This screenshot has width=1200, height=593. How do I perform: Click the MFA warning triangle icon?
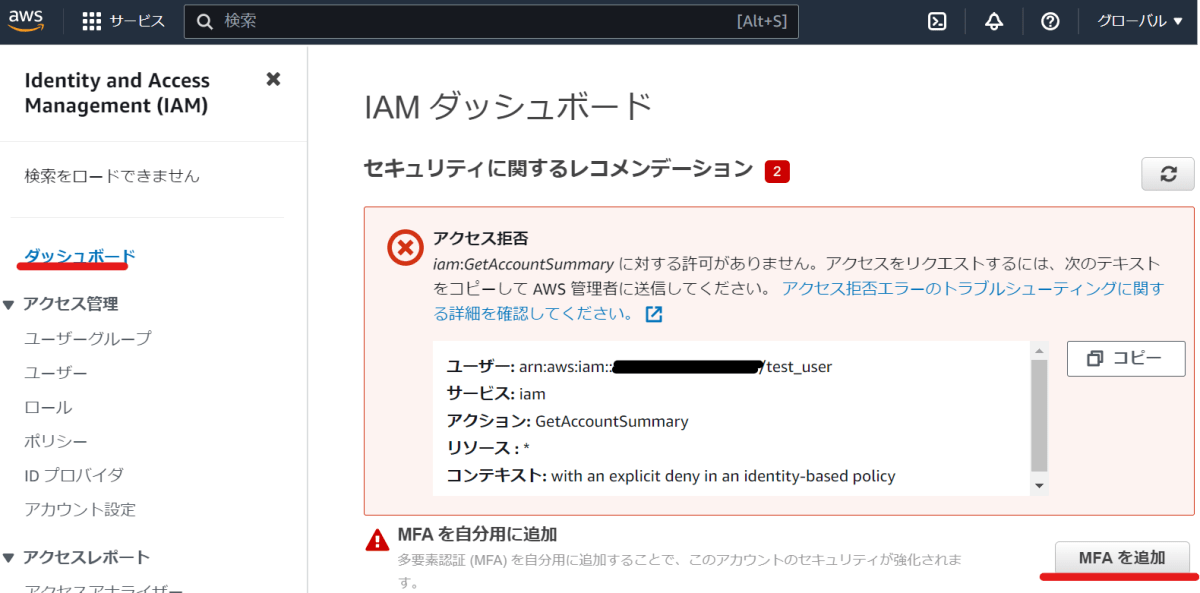pos(378,541)
